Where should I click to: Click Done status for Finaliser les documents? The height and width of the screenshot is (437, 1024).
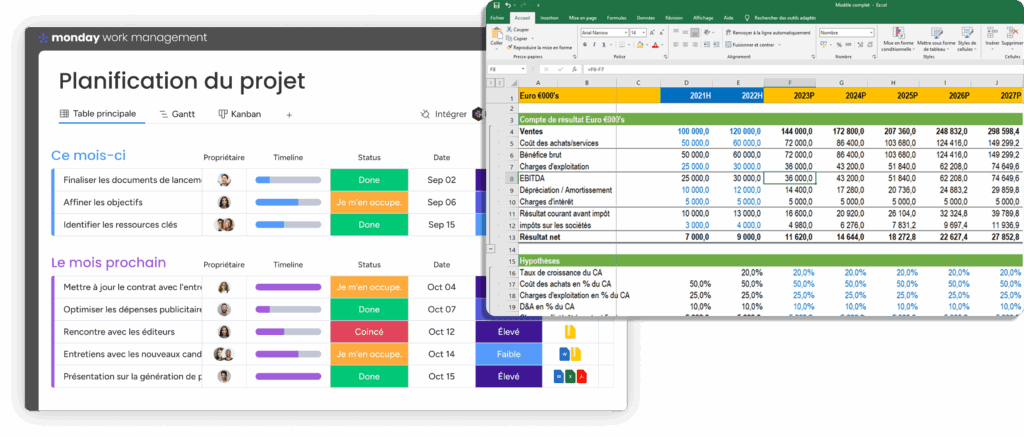point(369,180)
